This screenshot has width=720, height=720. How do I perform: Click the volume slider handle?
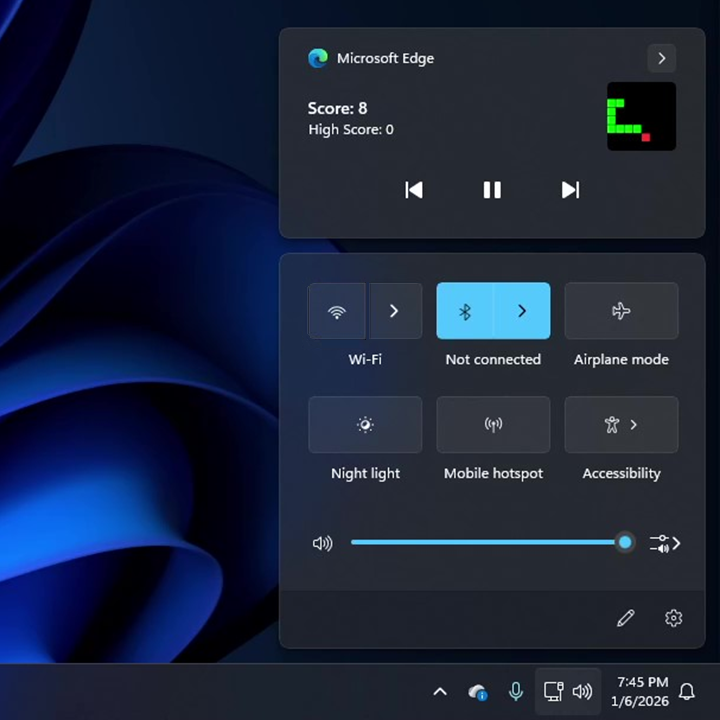pyautogui.click(x=625, y=542)
